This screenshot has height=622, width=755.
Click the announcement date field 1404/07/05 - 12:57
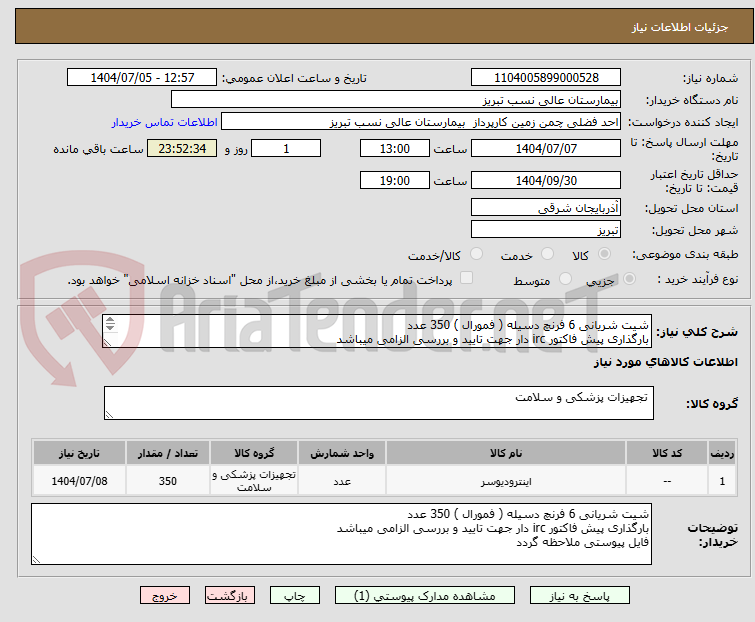pyautogui.click(x=142, y=78)
